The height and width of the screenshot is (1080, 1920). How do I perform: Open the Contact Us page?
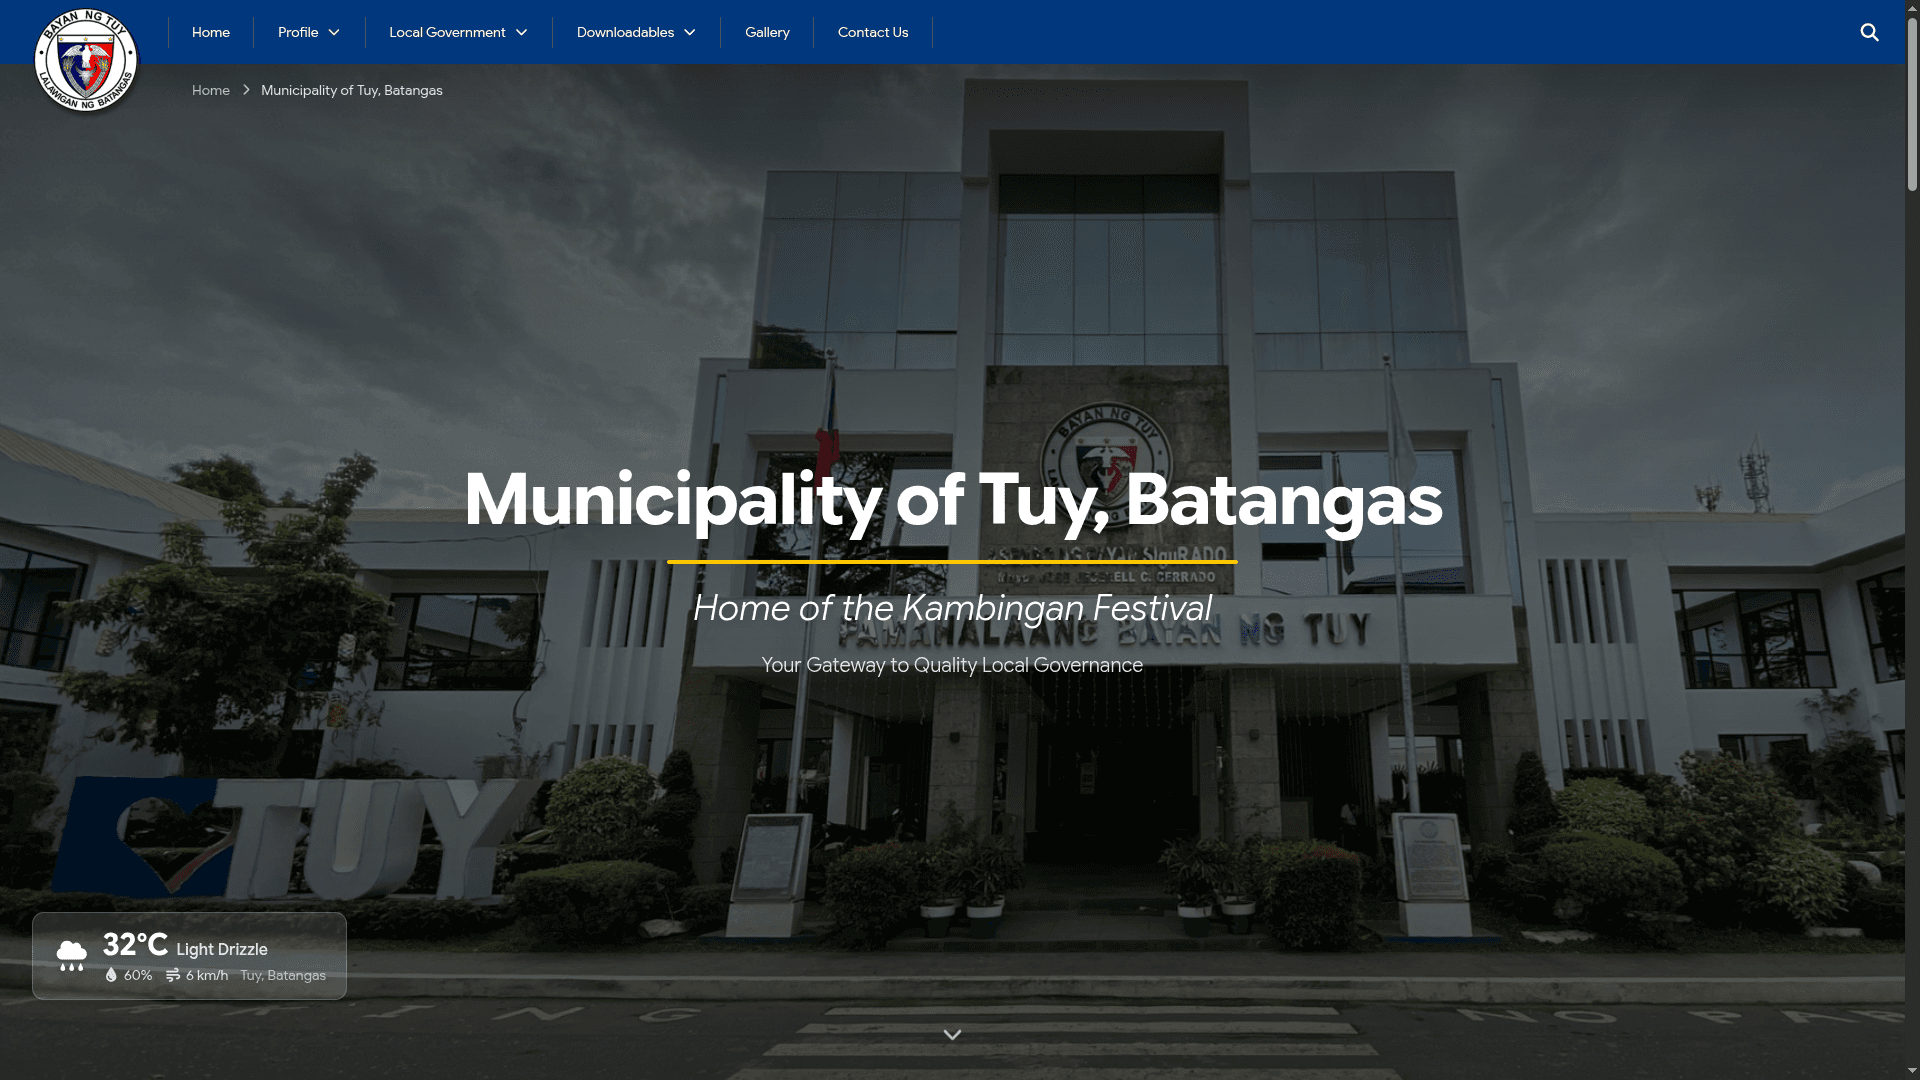click(x=873, y=32)
